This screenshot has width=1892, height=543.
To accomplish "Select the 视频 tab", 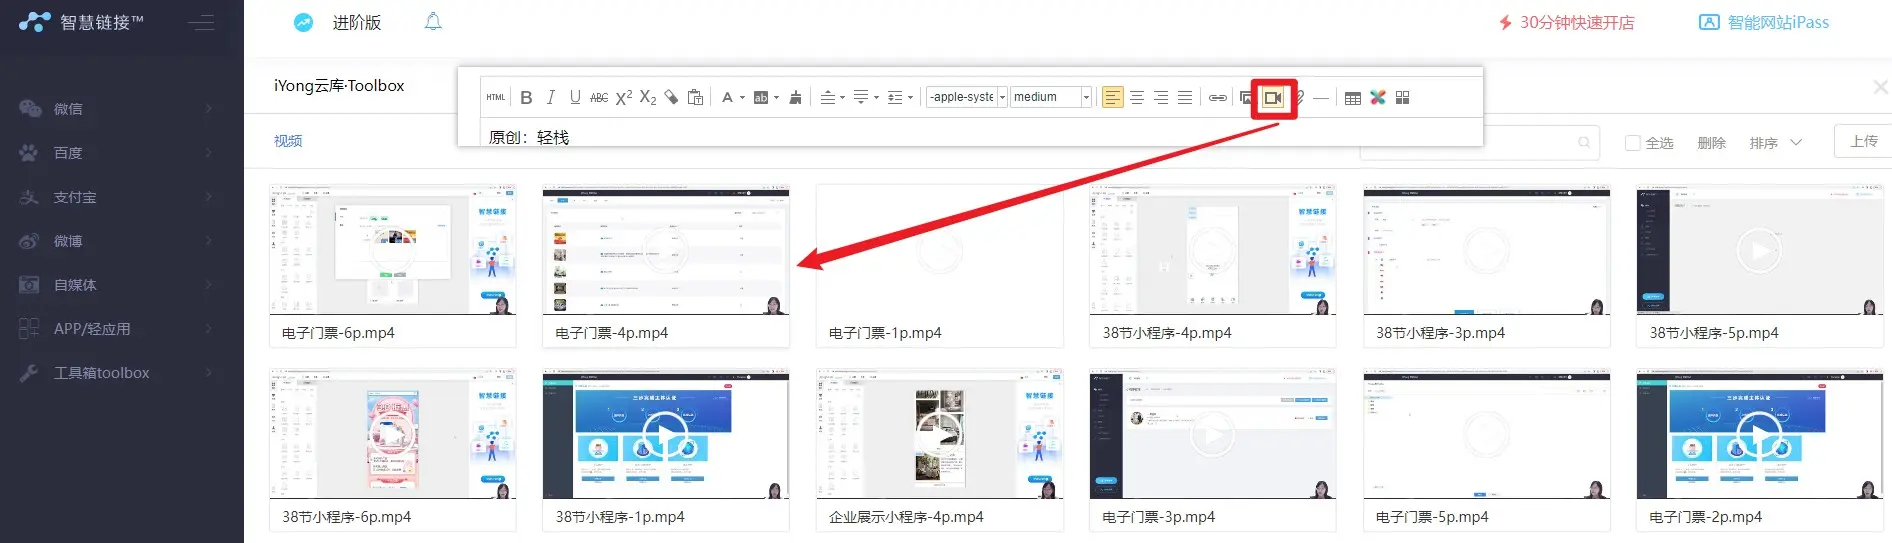I will [x=288, y=141].
